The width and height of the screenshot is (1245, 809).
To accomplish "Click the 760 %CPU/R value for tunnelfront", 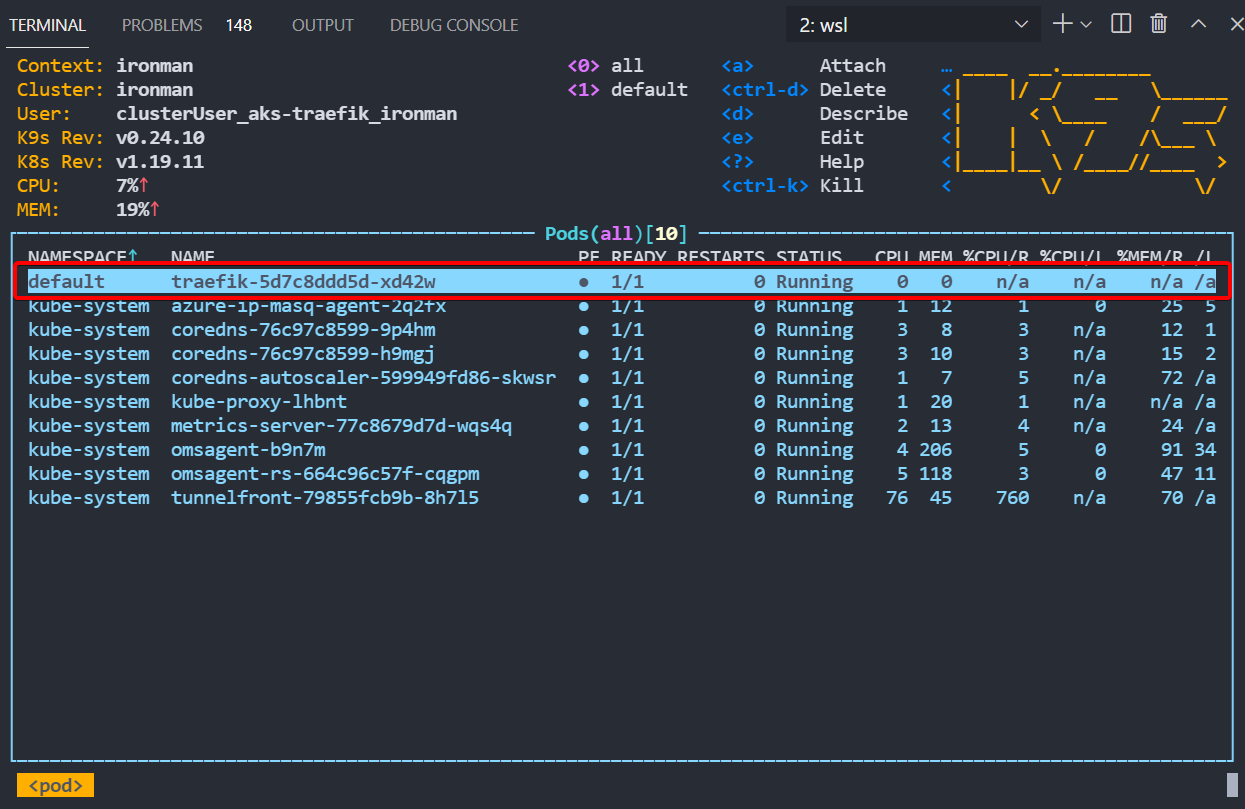I will pos(1012,498).
